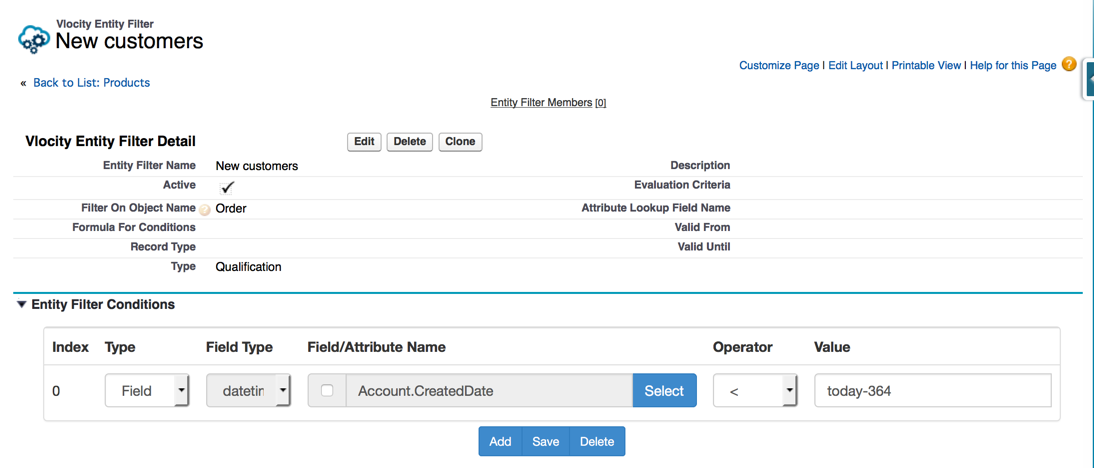Open the Help for this Page link

(x=1013, y=66)
